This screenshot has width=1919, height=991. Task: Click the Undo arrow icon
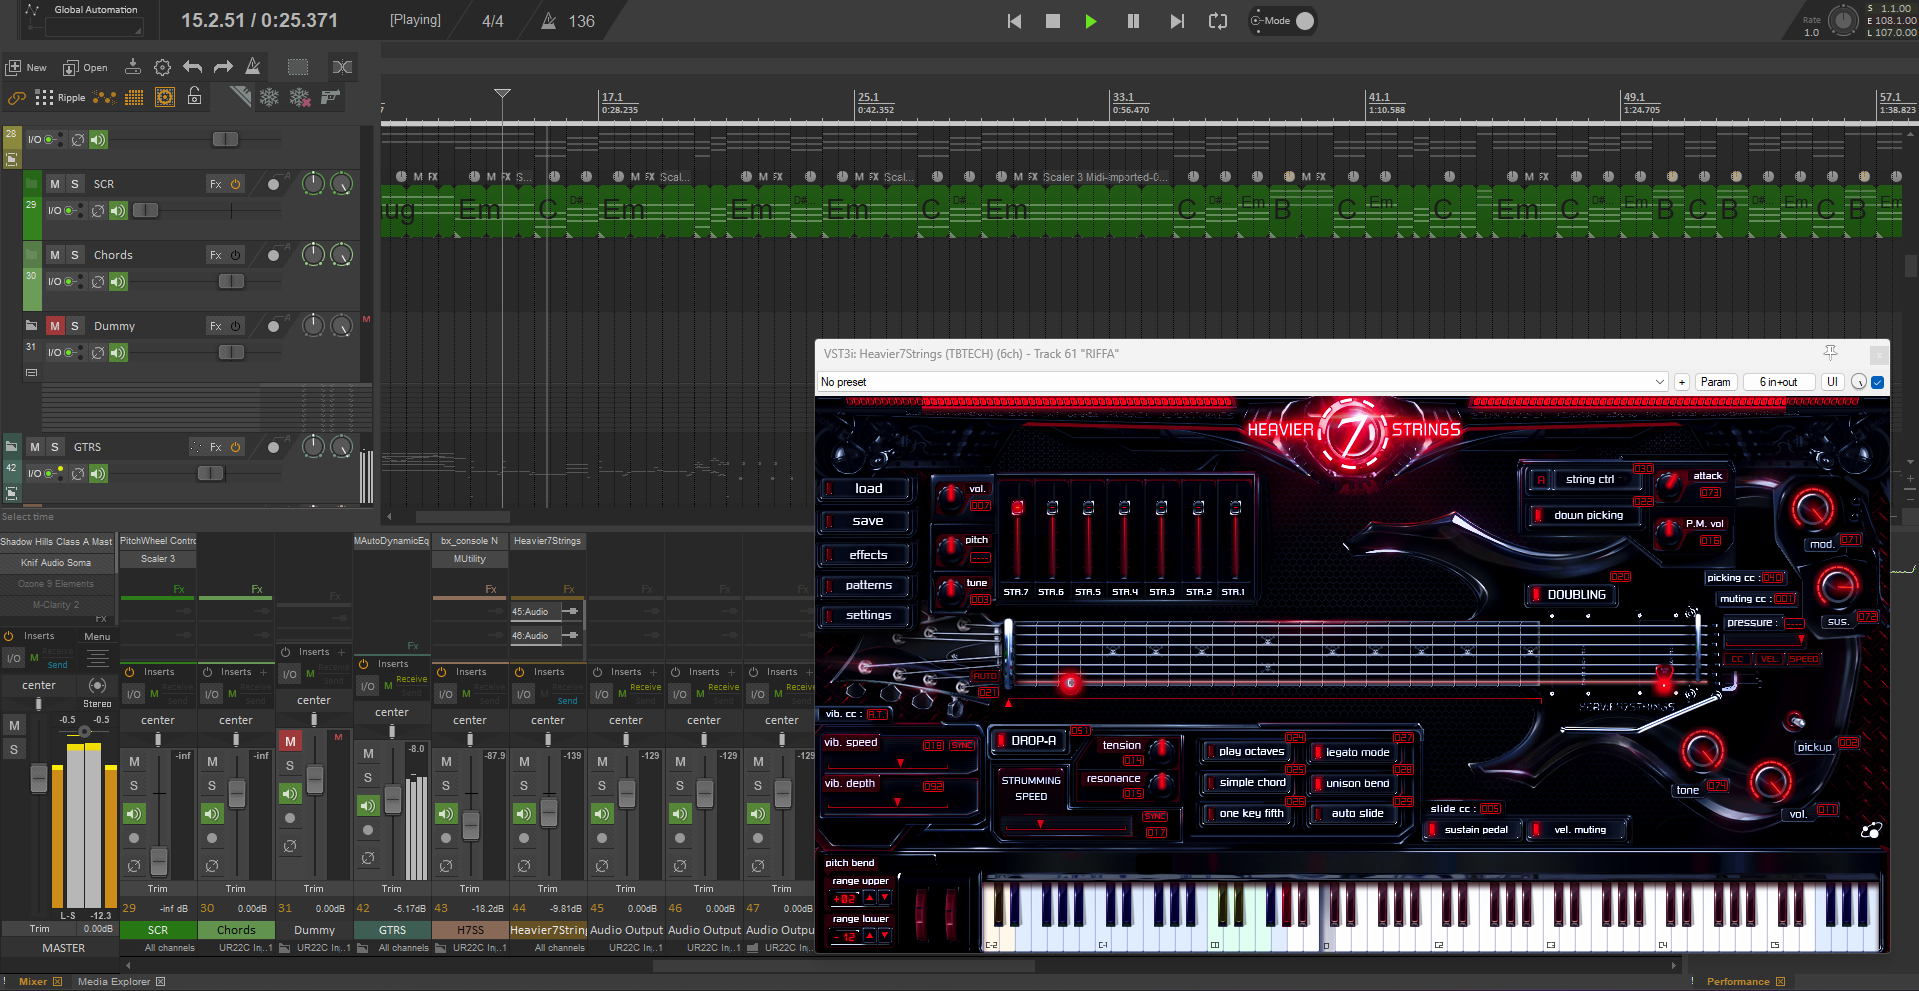coord(193,67)
